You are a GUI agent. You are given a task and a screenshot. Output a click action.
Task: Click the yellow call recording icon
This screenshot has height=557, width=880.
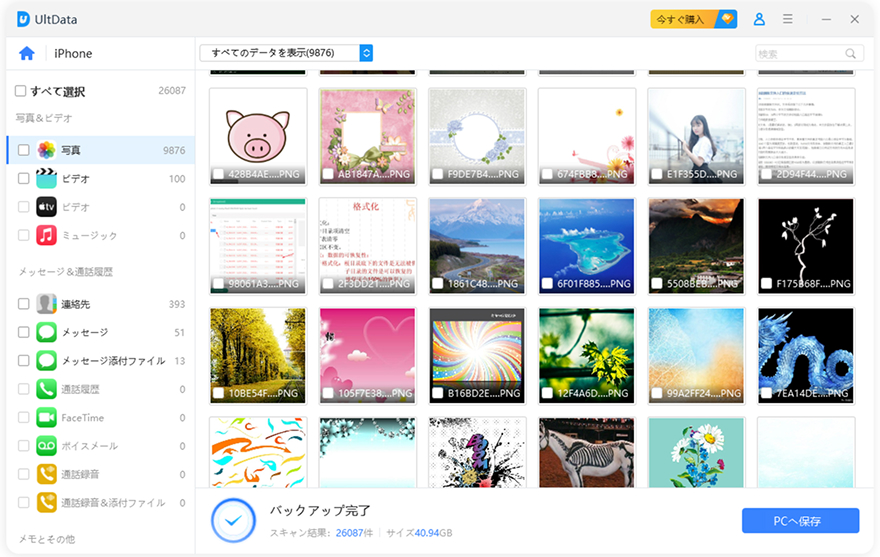coord(47,474)
